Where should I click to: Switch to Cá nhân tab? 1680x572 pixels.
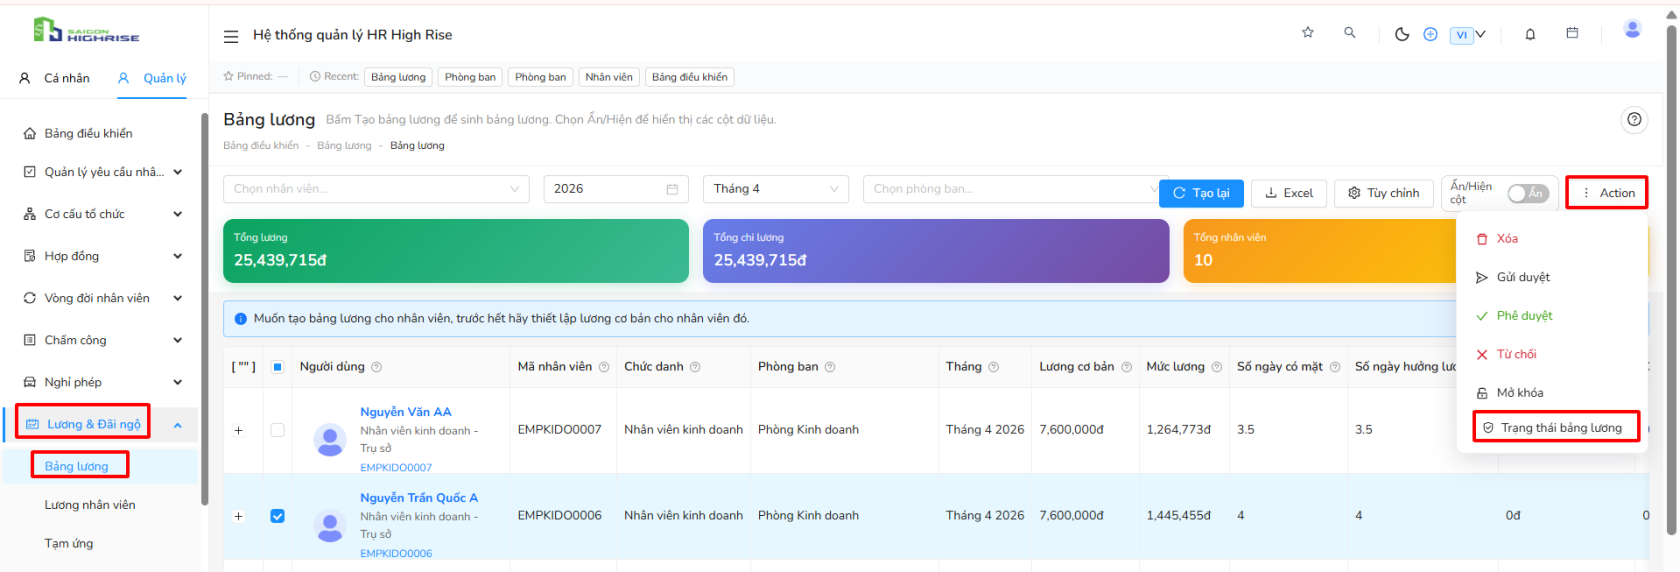tap(55, 78)
